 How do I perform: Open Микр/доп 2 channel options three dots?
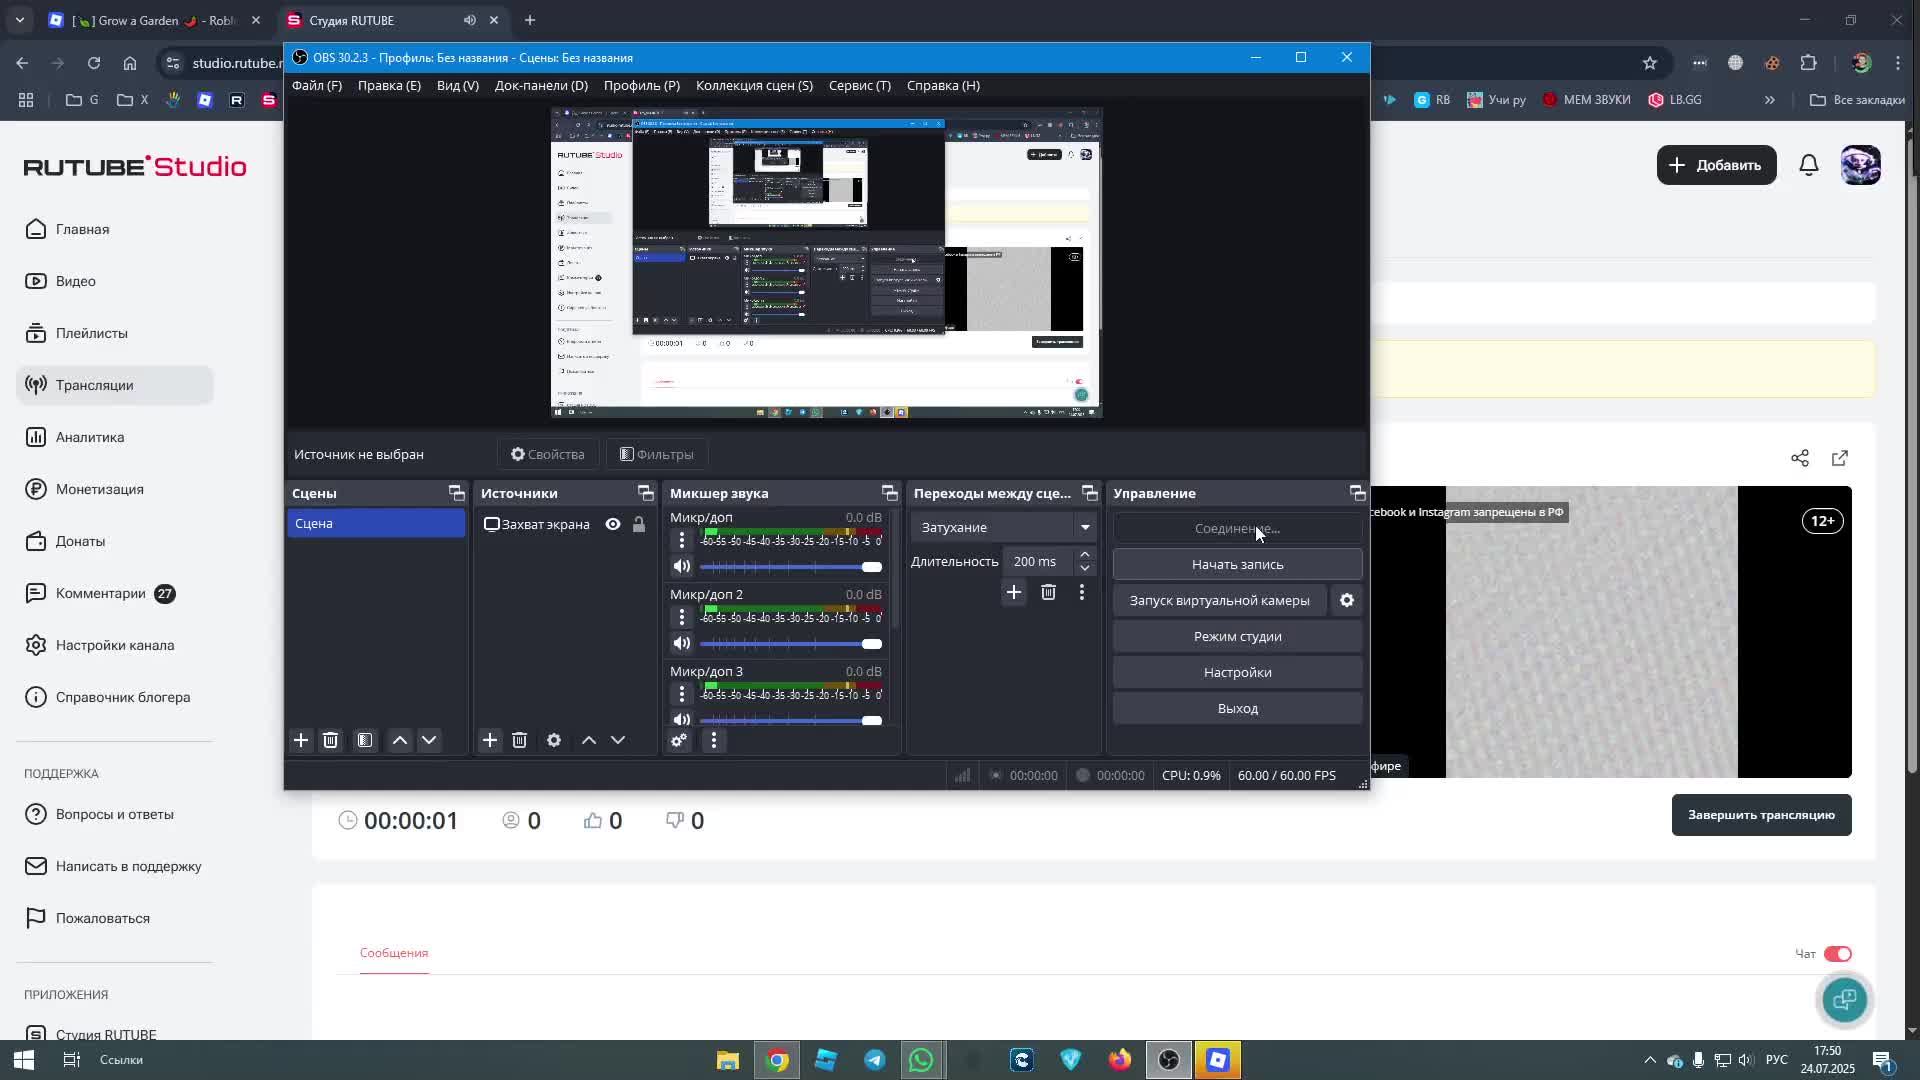(x=682, y=617)
